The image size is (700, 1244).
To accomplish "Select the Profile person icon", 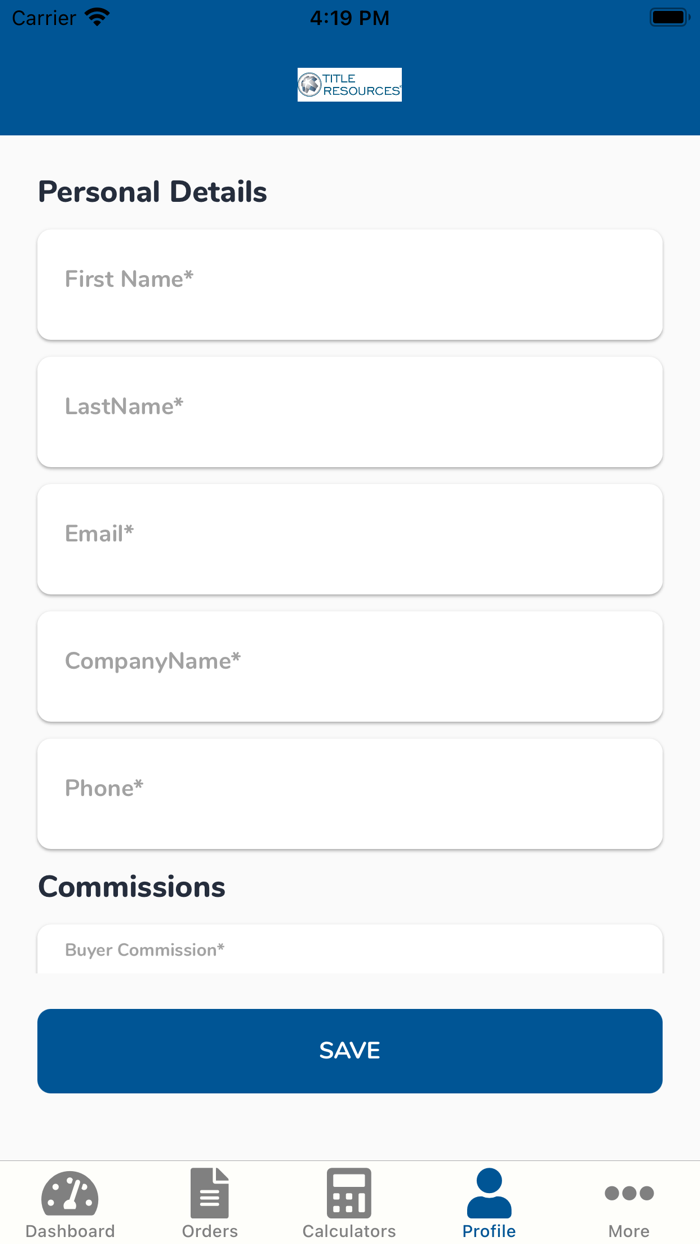I will [489, 1193].
